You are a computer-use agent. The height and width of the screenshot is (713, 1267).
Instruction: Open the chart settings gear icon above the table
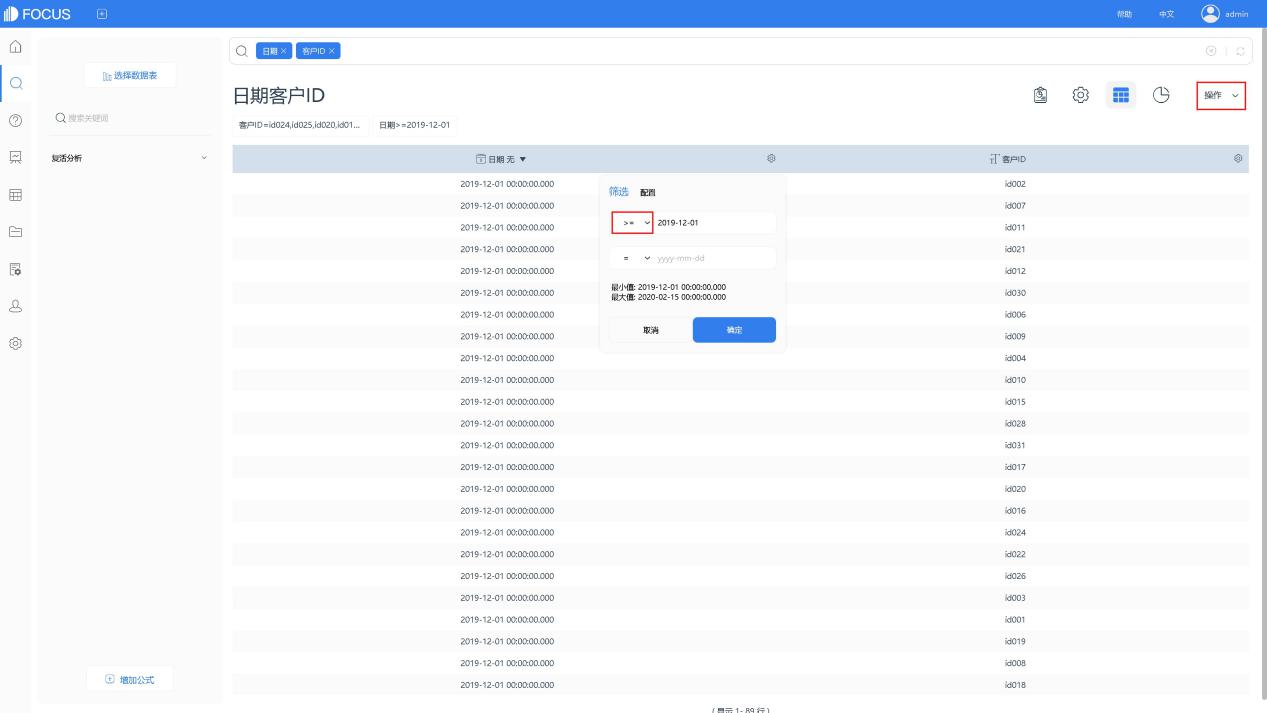coord(1080,95)
